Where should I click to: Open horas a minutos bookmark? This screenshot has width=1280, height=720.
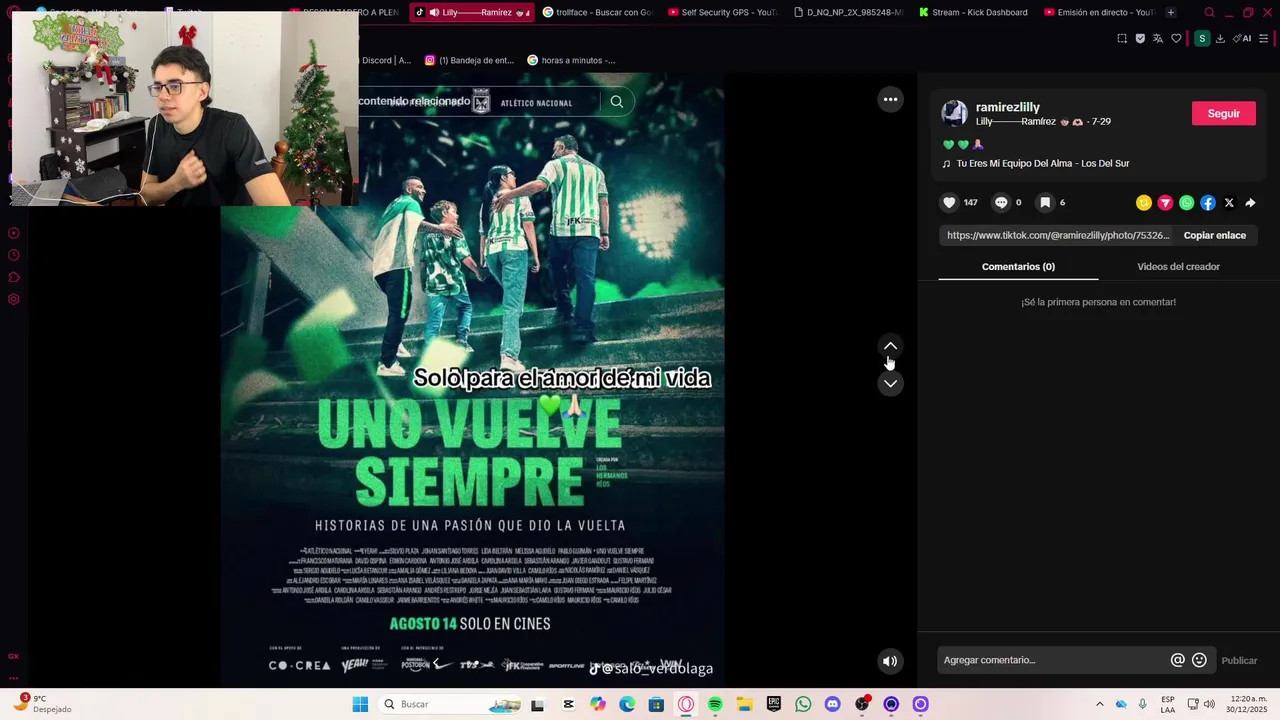click(571, 60)
